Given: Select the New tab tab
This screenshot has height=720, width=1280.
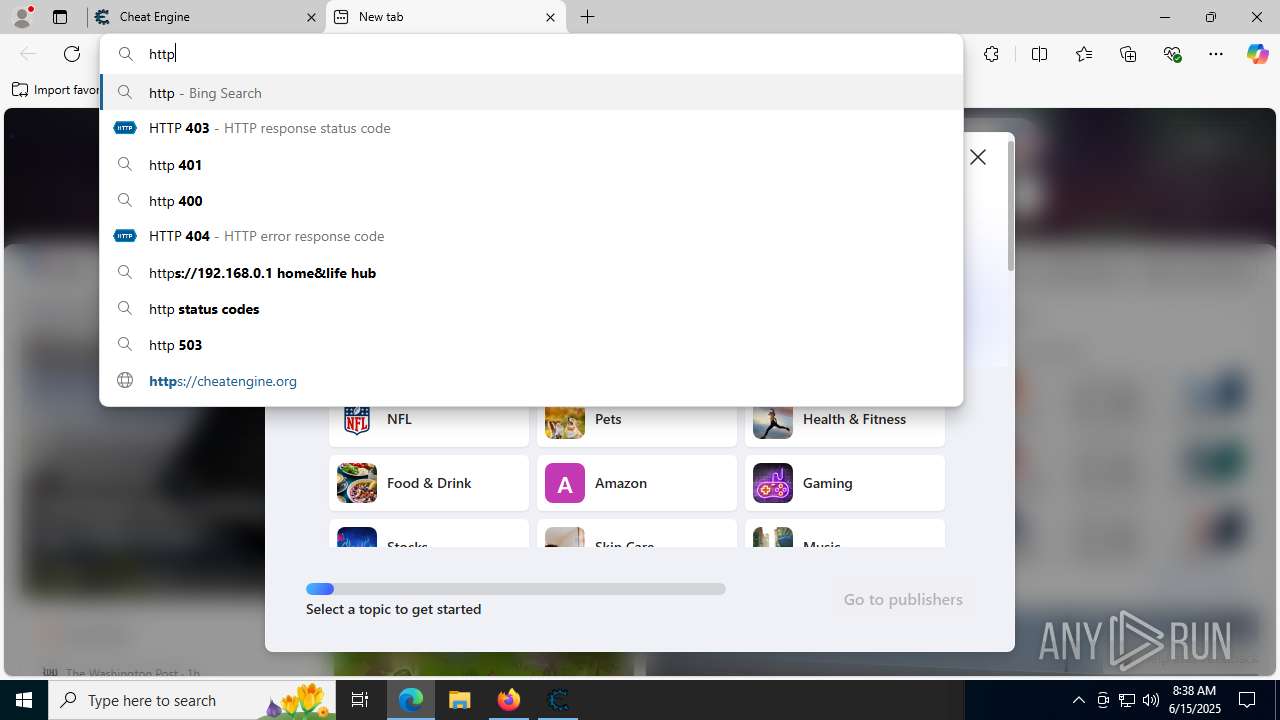Looking at the screenshot, I should (445, 17).
